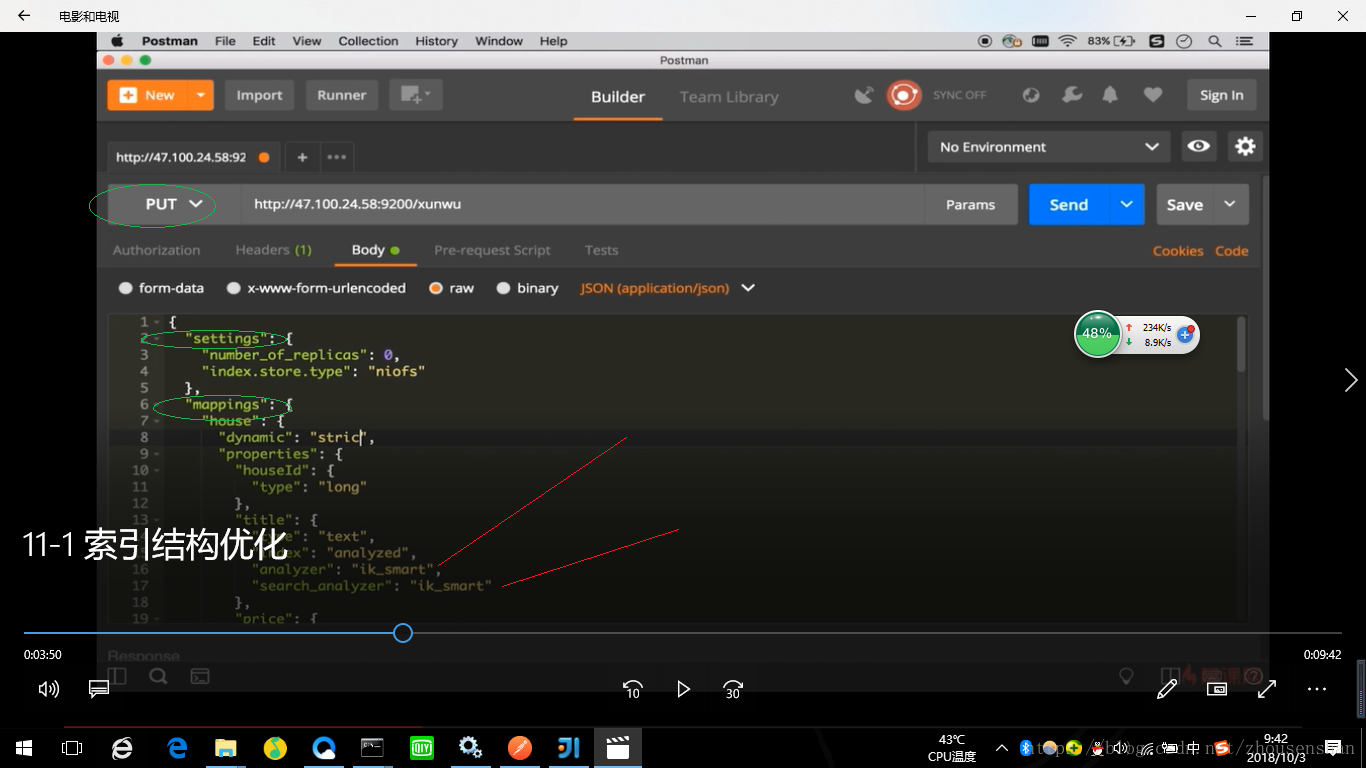Open the Send button dropdown arrow

(x=1126, y=204)
